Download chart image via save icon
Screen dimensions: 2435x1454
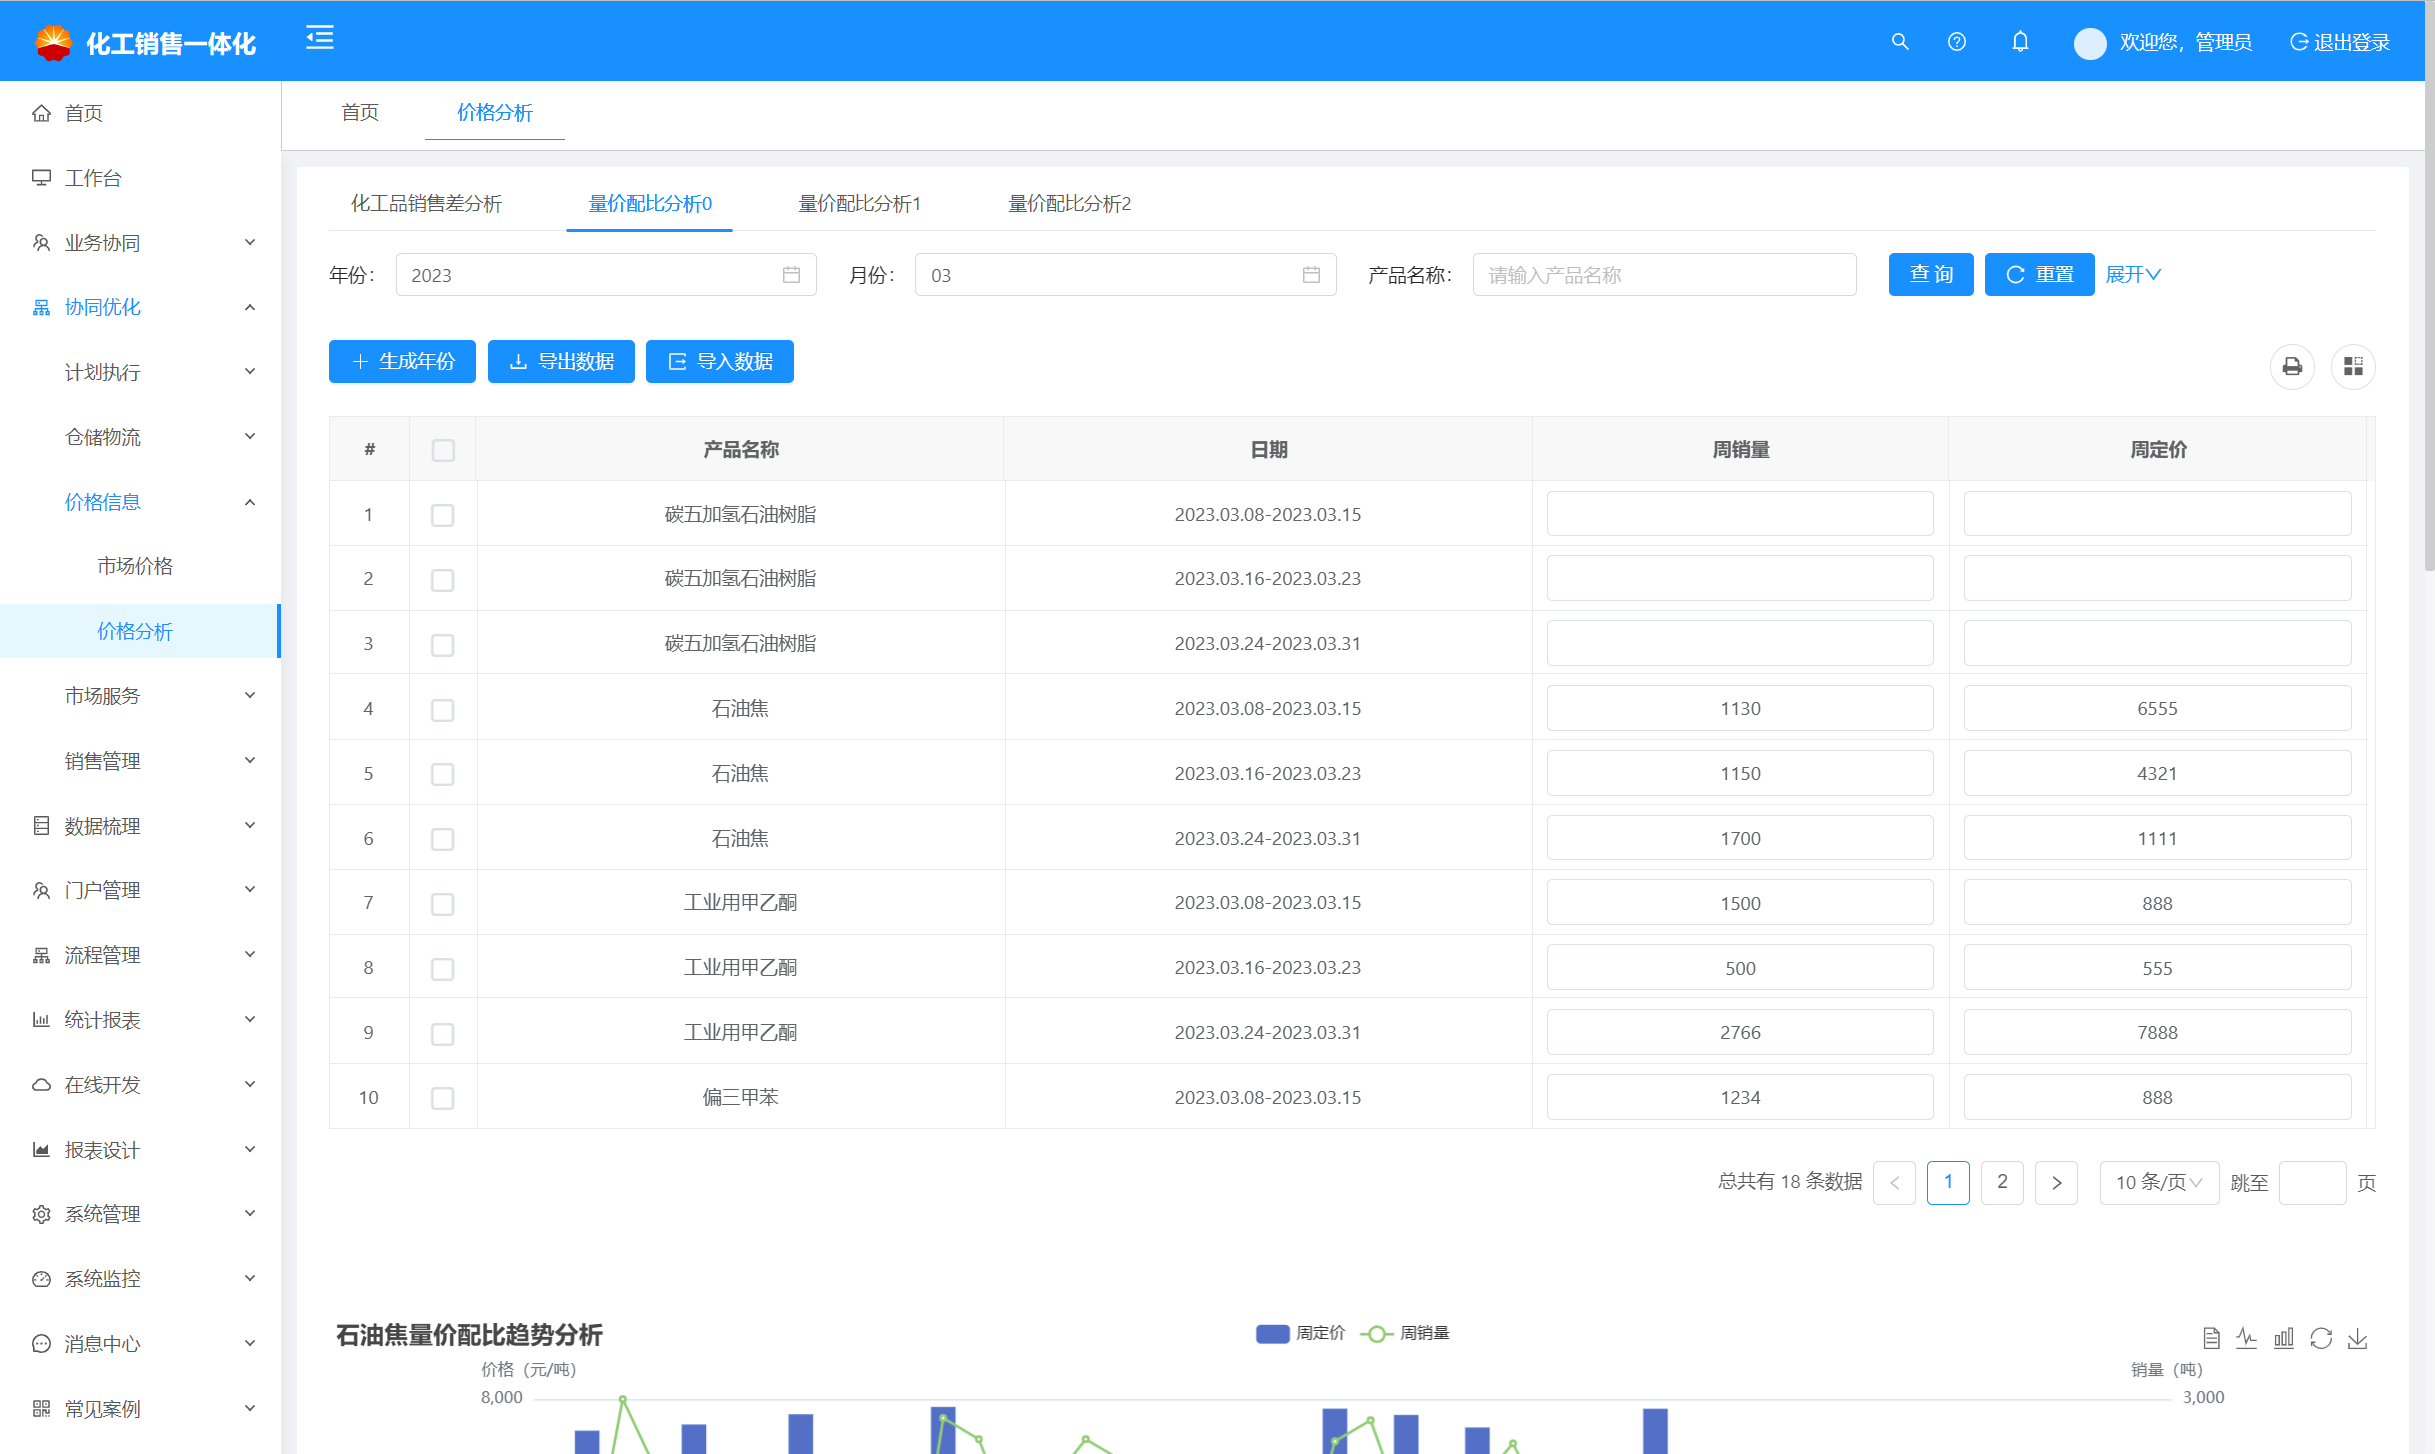(x=2358, y=1338)
